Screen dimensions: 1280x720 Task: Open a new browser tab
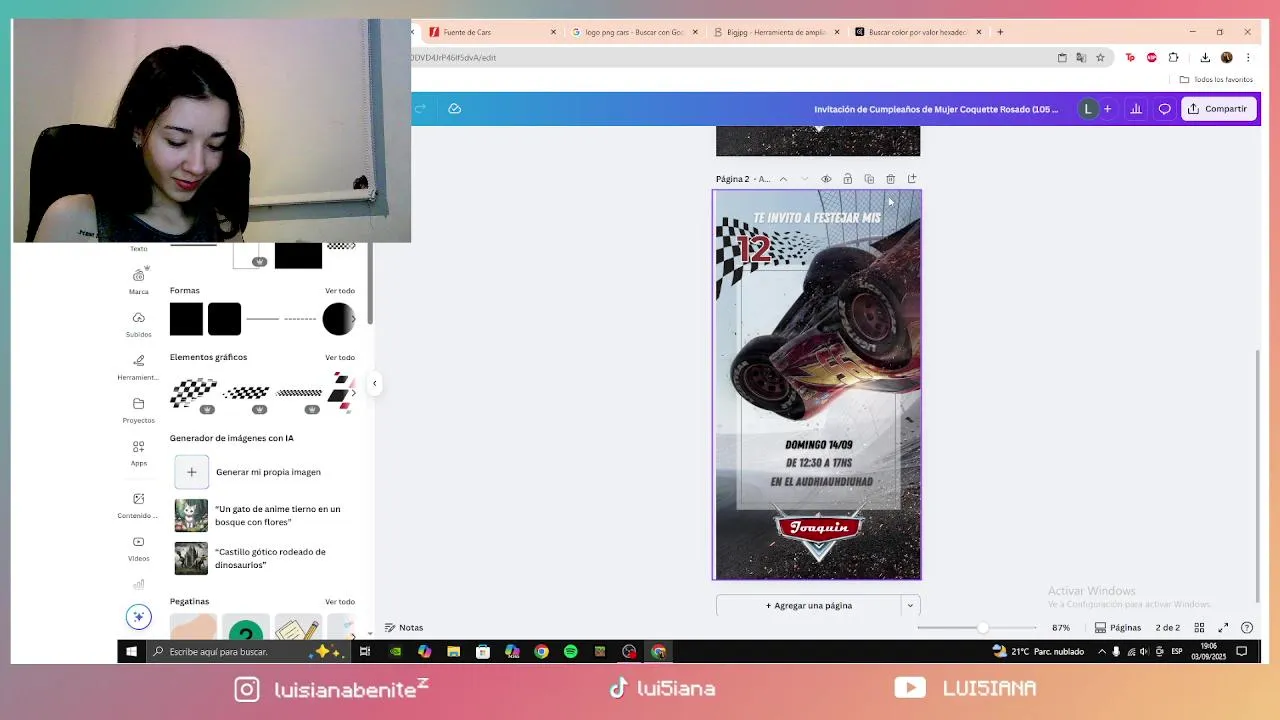(x=1000, y=32)
